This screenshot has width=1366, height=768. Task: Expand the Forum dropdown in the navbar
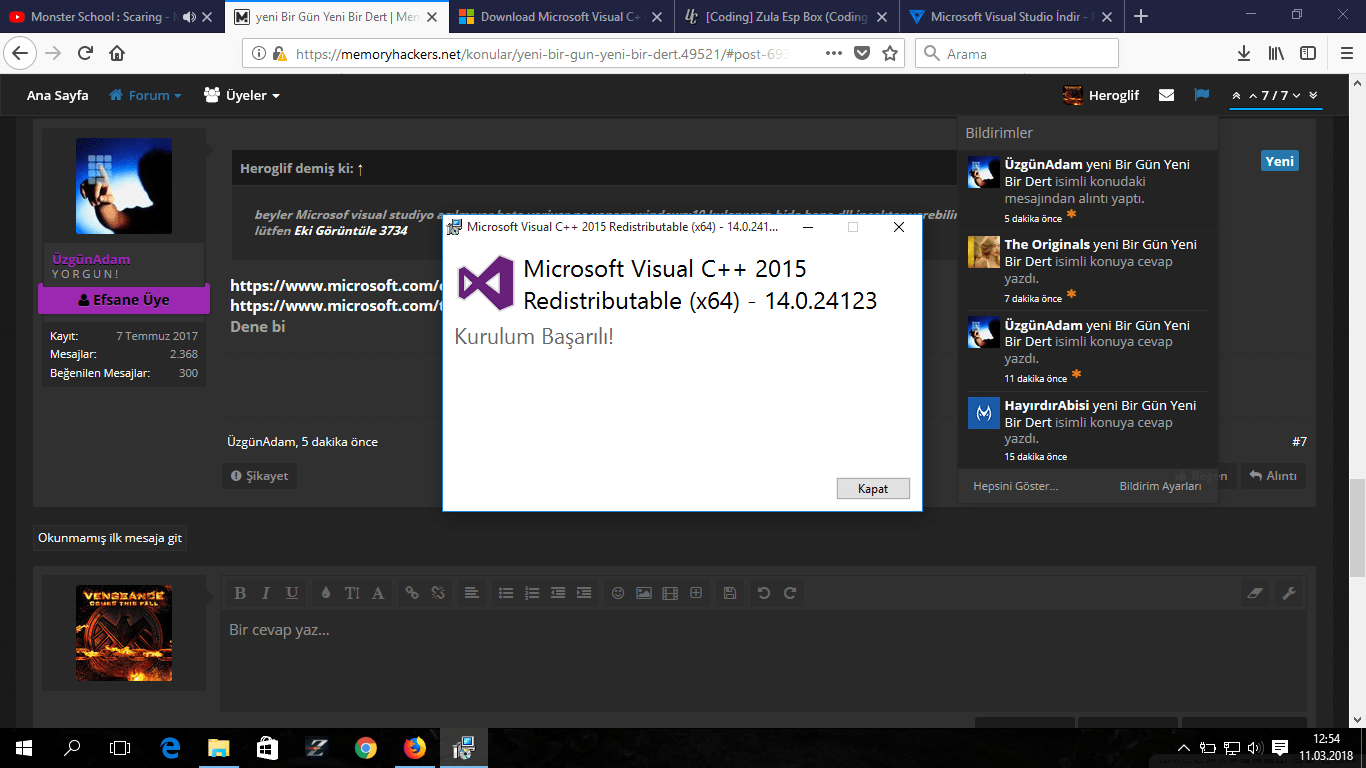pos(145,95)
